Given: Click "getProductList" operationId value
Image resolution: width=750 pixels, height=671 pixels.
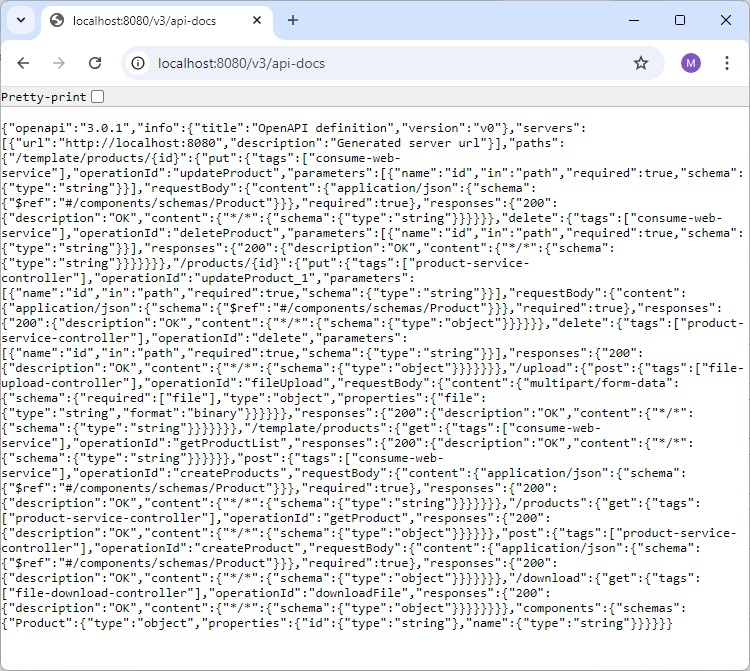Looking at the screenshot, I should click(x=232, y=443).
